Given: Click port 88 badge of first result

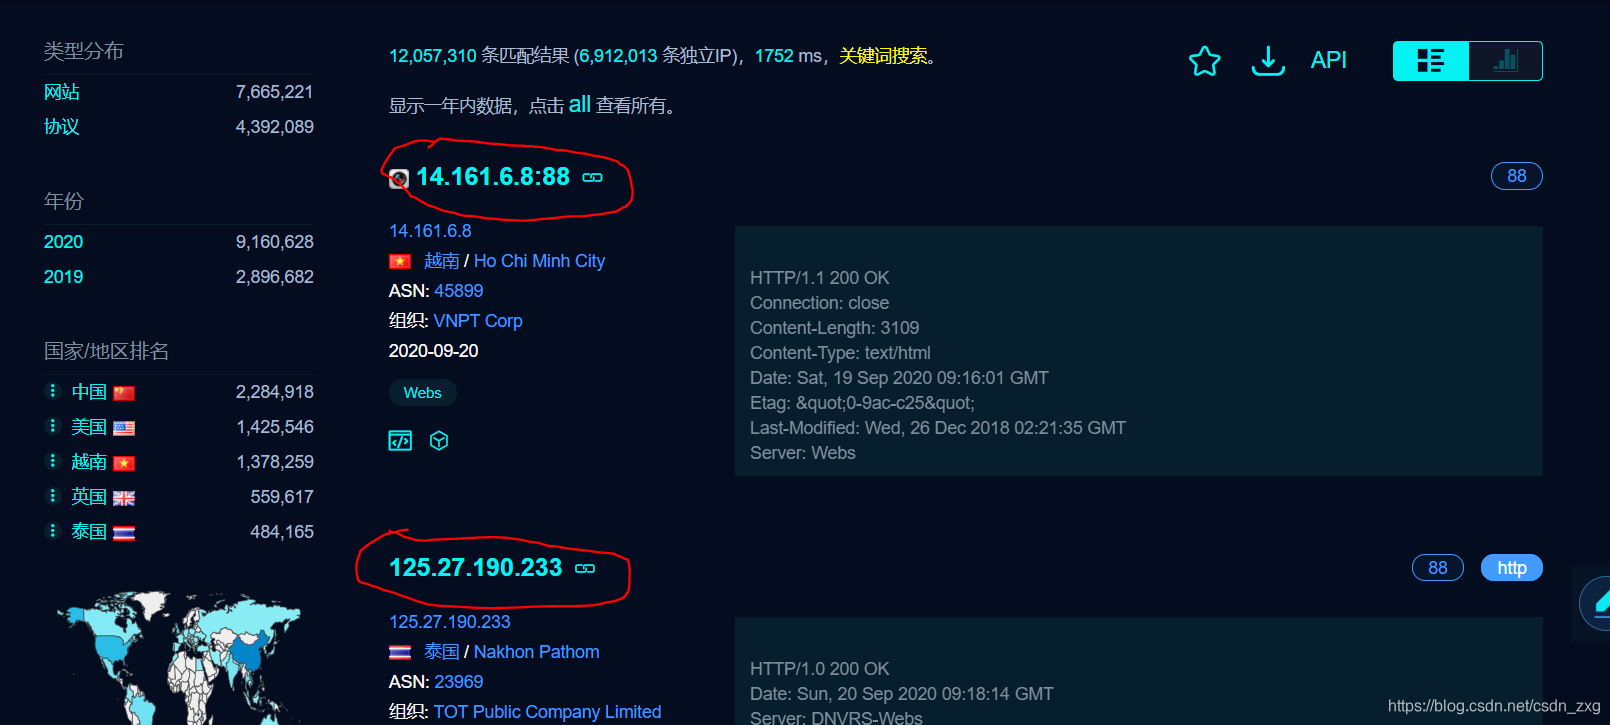Looking at the screenshot, I should pos(1517,176).
